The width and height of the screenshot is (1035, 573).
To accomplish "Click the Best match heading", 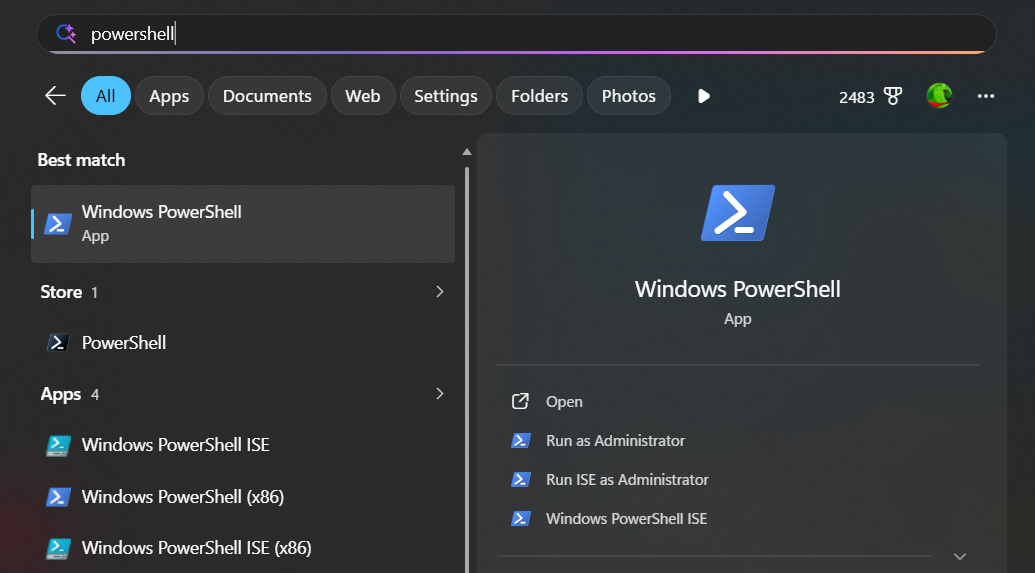I will click(81, 160).
